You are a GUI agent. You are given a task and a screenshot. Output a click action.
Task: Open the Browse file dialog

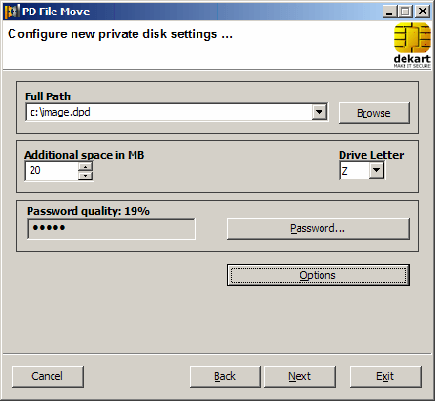pos(374,113)
